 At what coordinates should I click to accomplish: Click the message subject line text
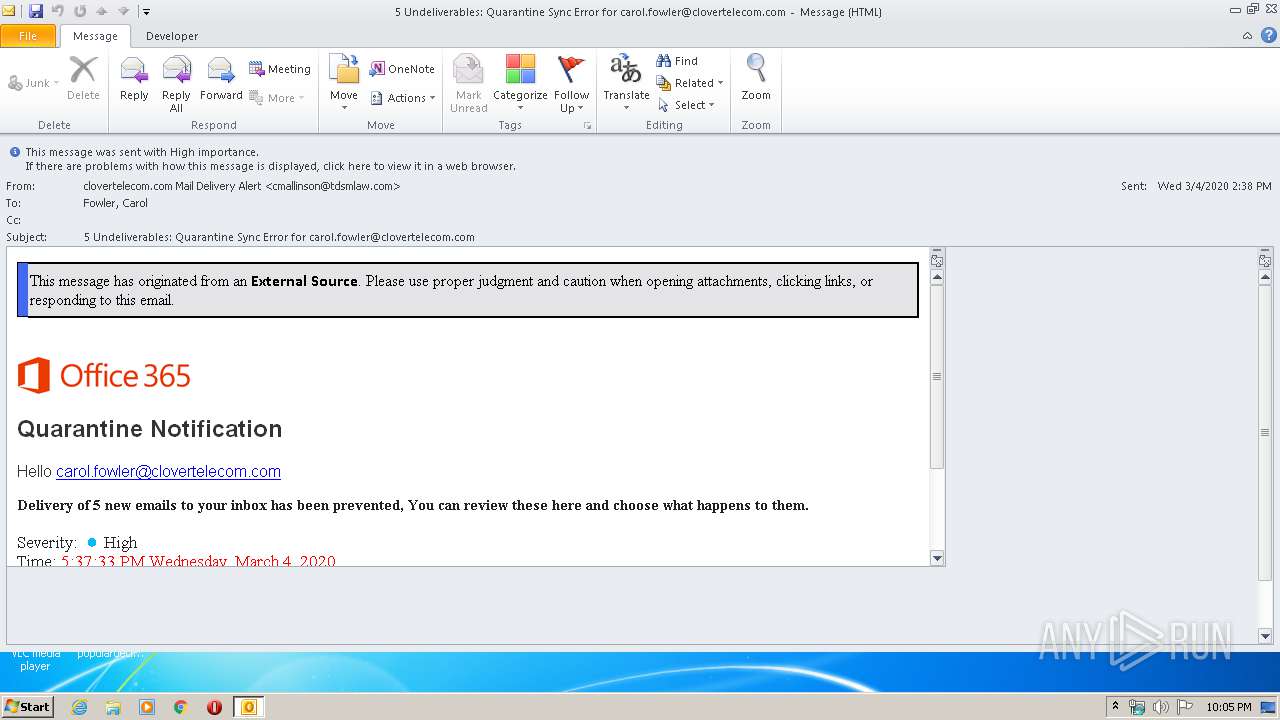[279, 237]
